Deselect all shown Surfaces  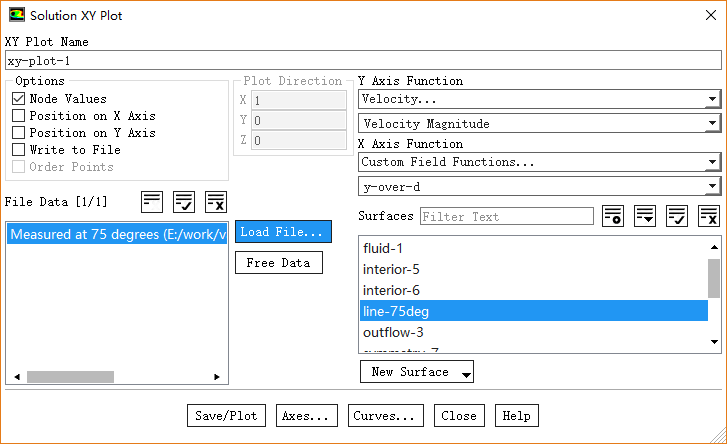(709, 216)
